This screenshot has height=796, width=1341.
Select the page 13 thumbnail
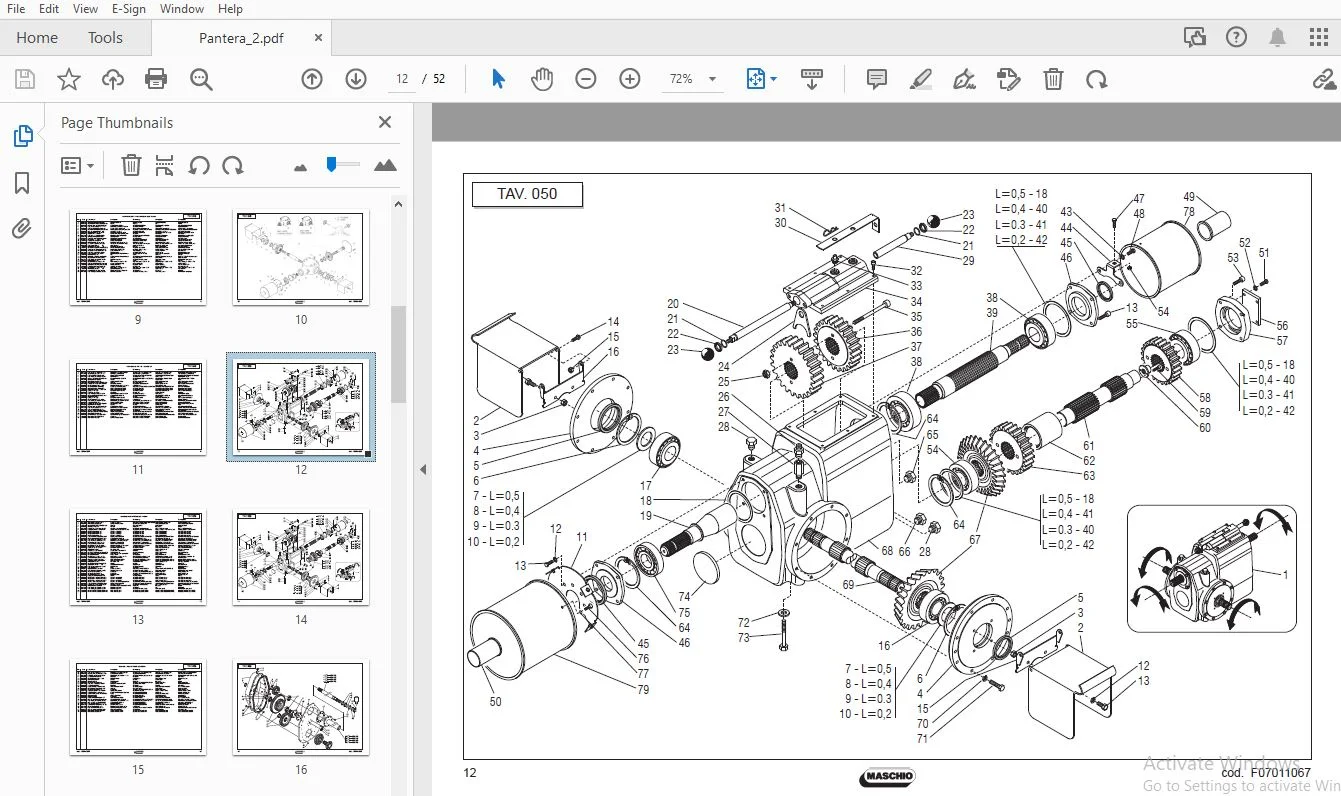[x=138, y=557]
